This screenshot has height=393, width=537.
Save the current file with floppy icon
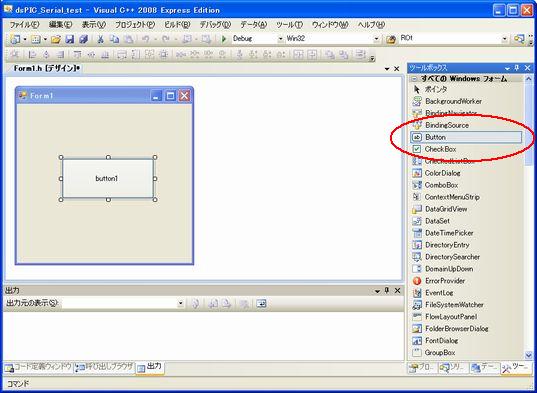tap(70, 39)
